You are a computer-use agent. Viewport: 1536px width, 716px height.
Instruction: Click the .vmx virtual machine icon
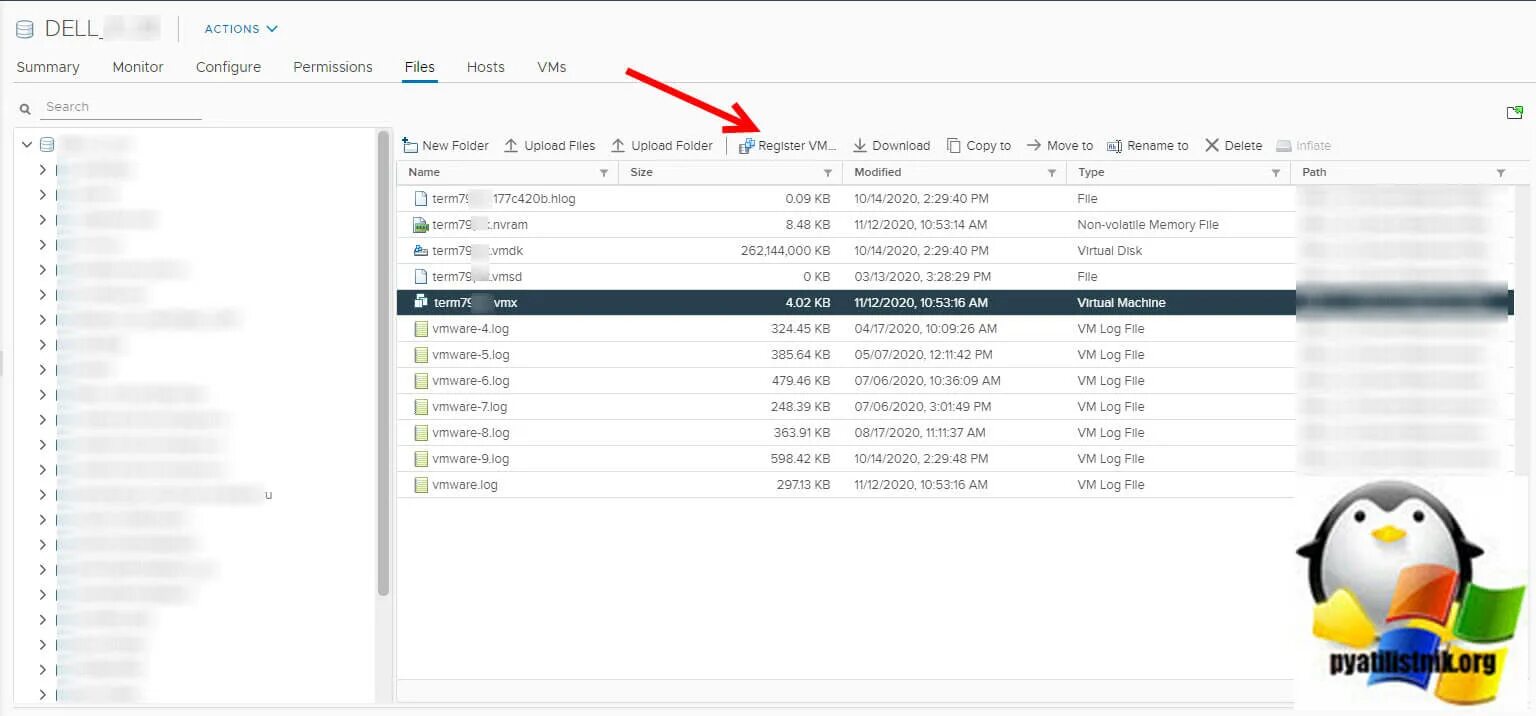[x=421, y=302]
